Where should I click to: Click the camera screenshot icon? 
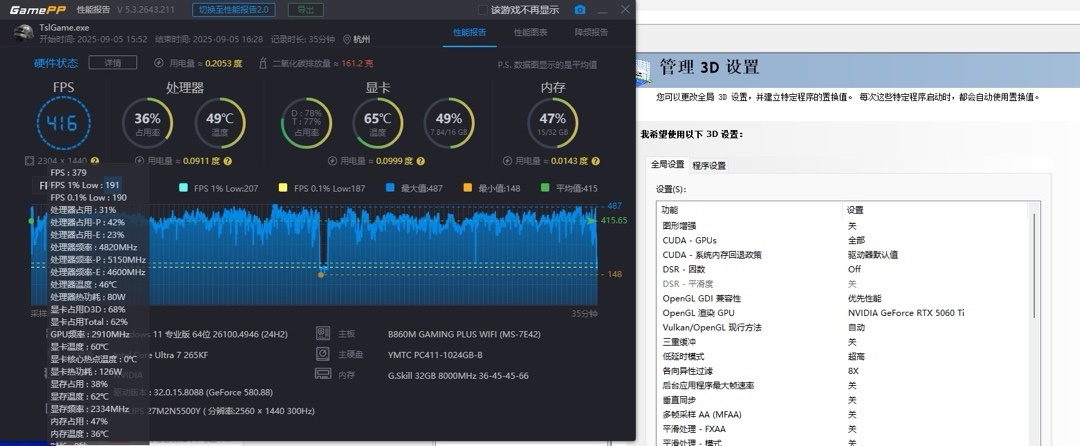click(579, 10)
